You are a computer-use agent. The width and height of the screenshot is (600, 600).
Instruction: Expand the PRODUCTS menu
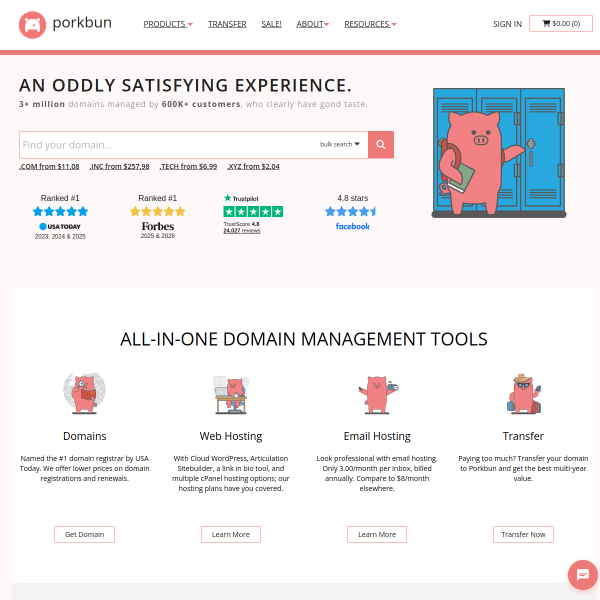[x=168, y=24]
